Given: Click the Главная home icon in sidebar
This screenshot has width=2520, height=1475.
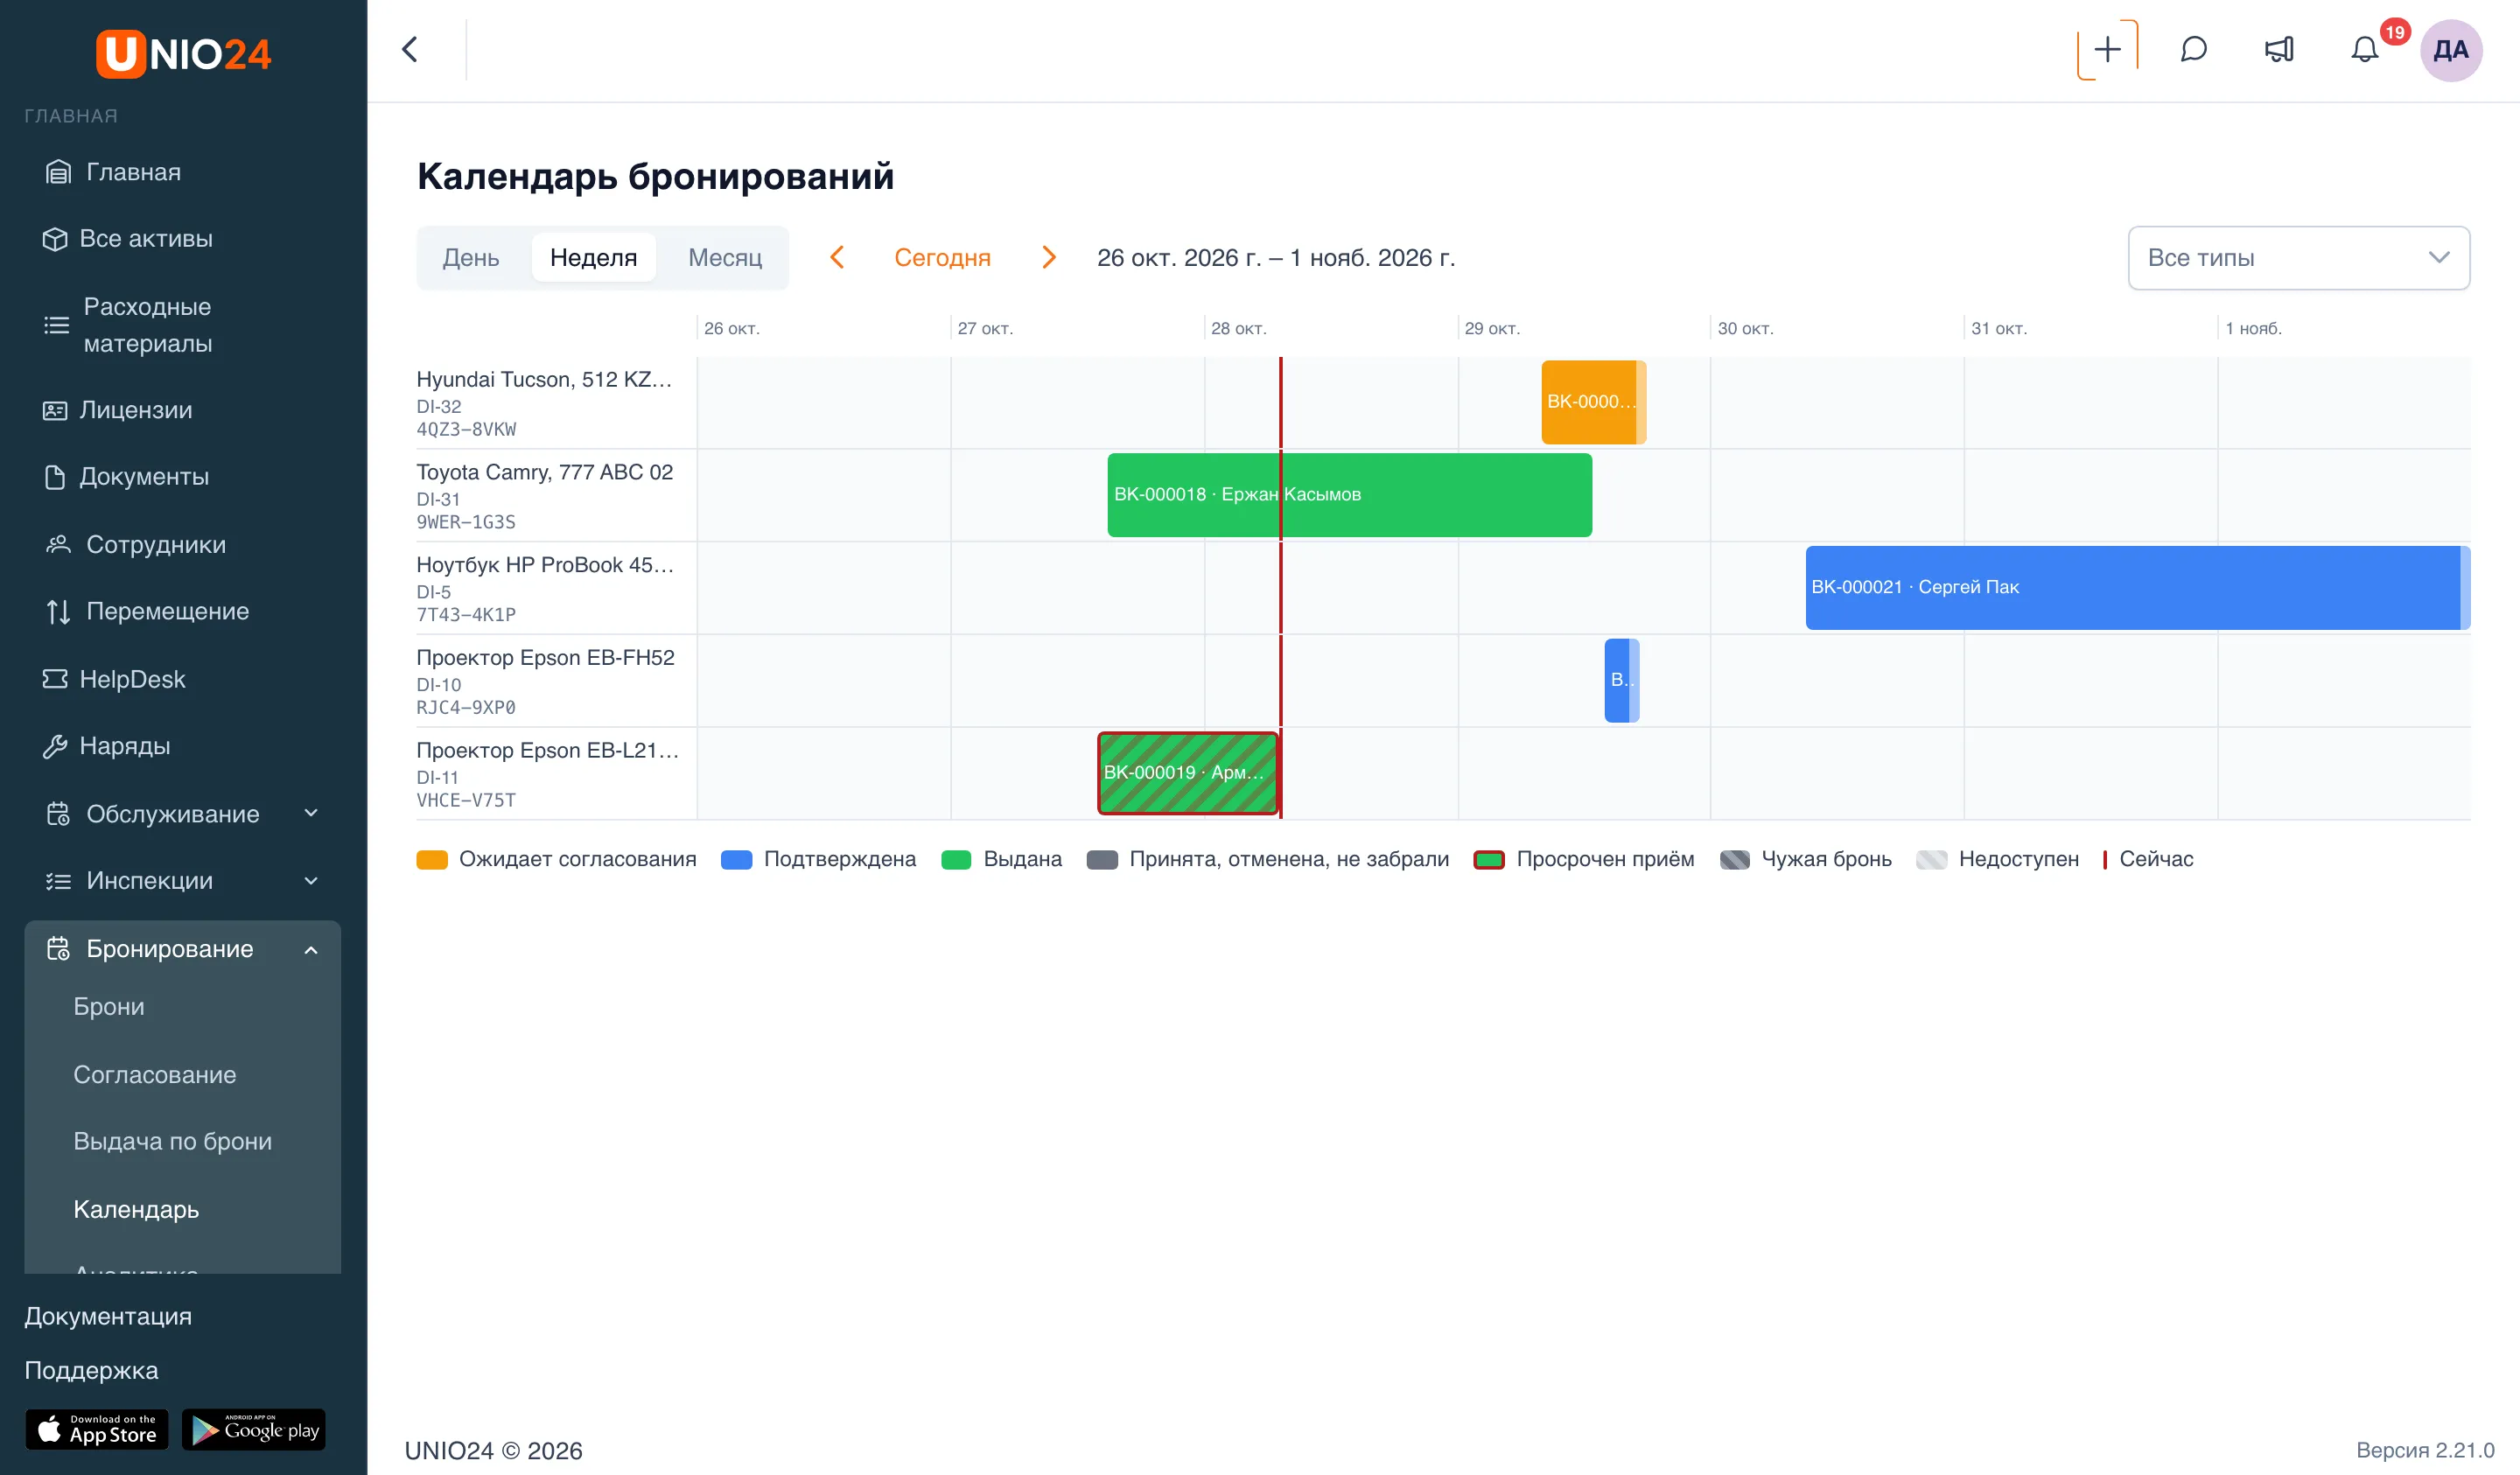Looking at the screenshot, I should (x=58, y=172).
